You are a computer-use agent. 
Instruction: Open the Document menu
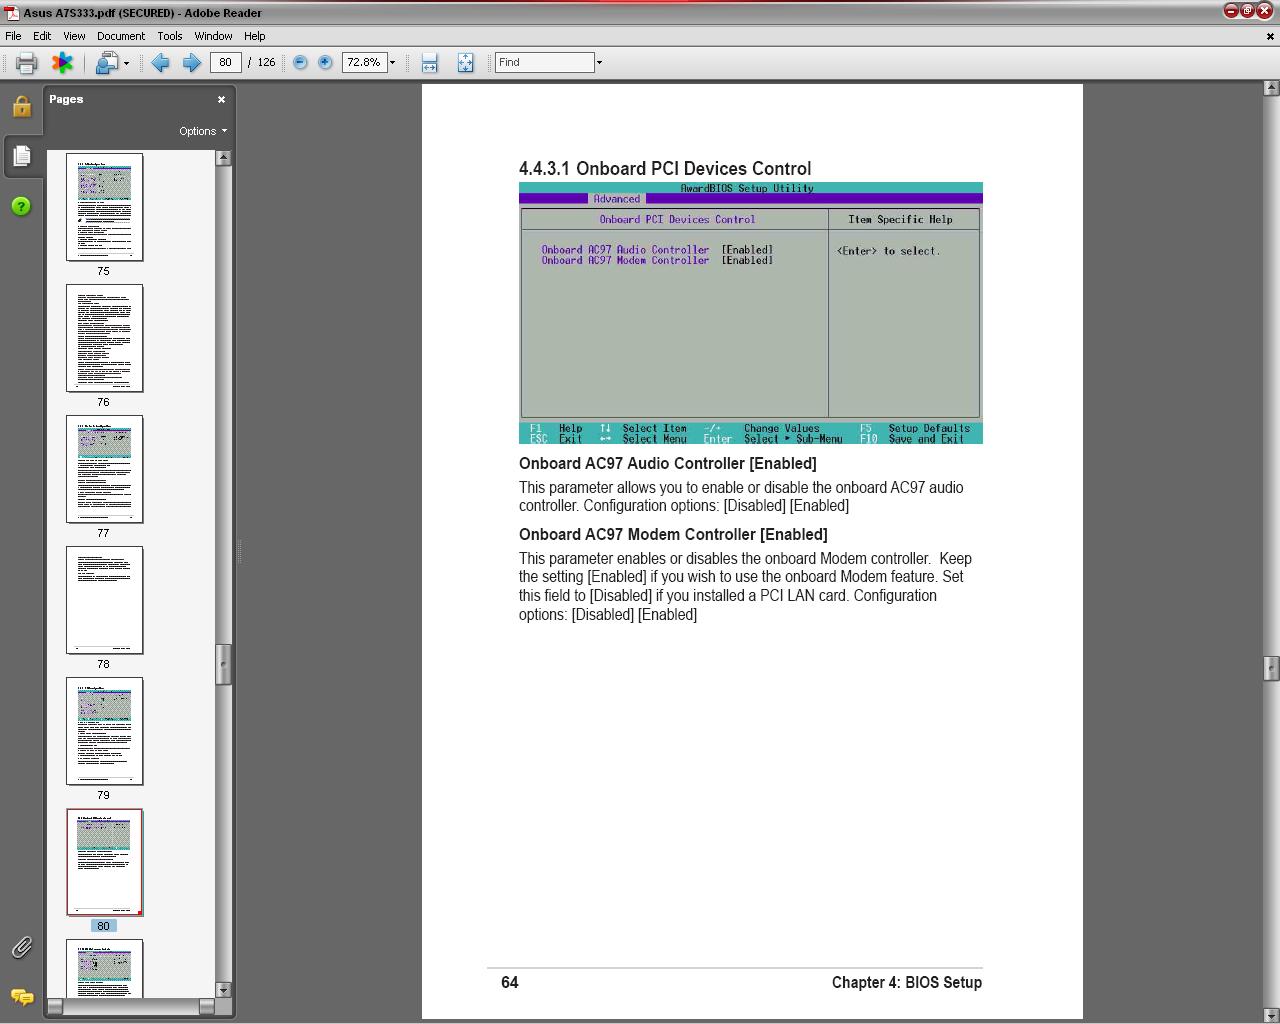click(x=121, y=36)
